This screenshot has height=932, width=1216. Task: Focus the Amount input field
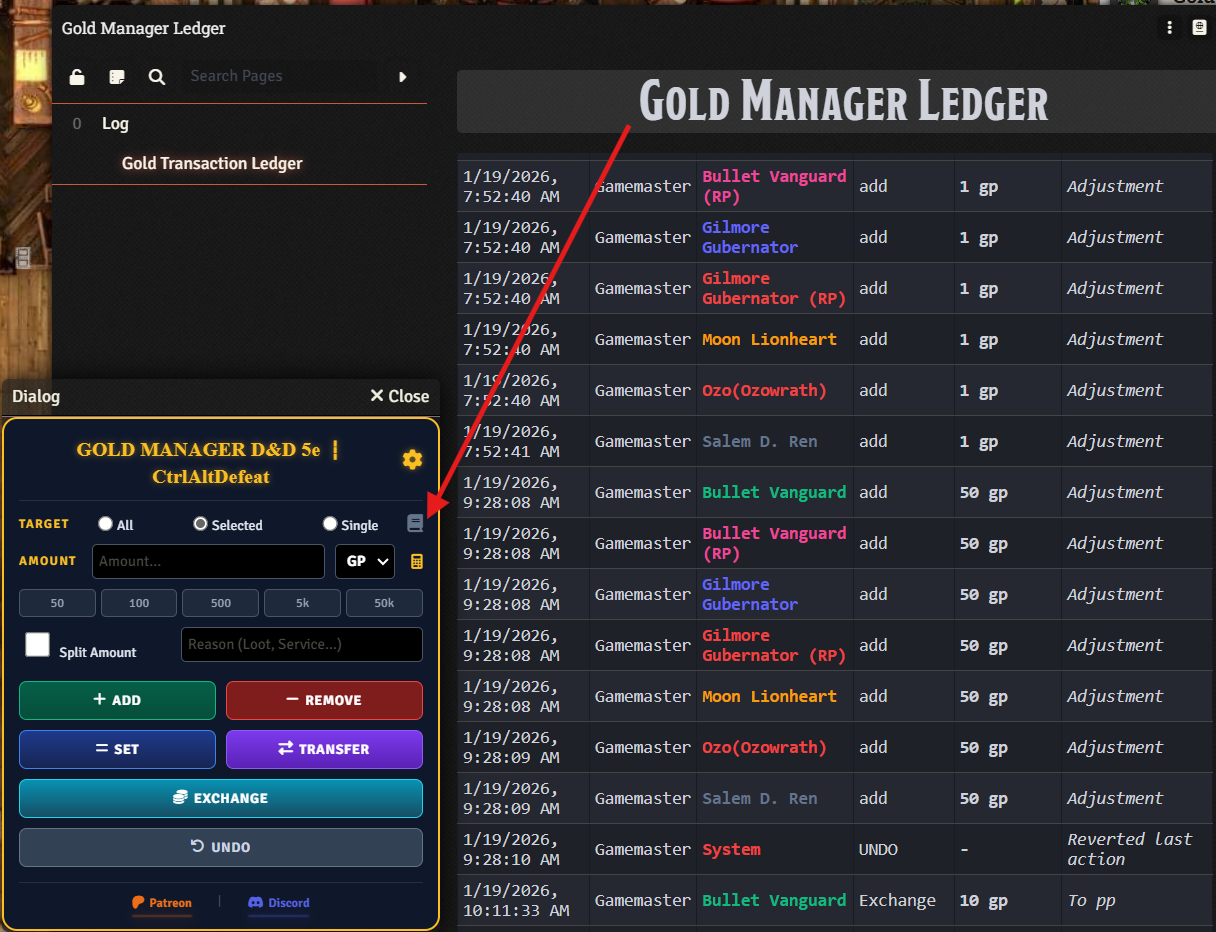(x=208, y=562)
